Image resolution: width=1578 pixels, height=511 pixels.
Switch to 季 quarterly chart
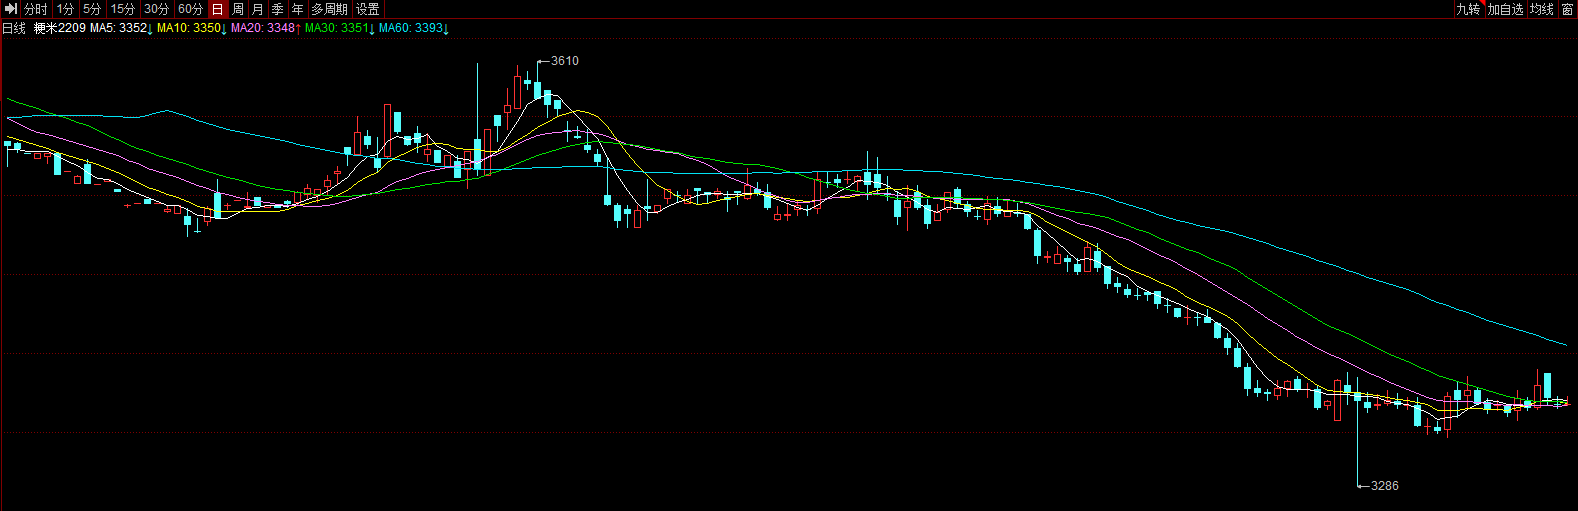pos(278,9)
